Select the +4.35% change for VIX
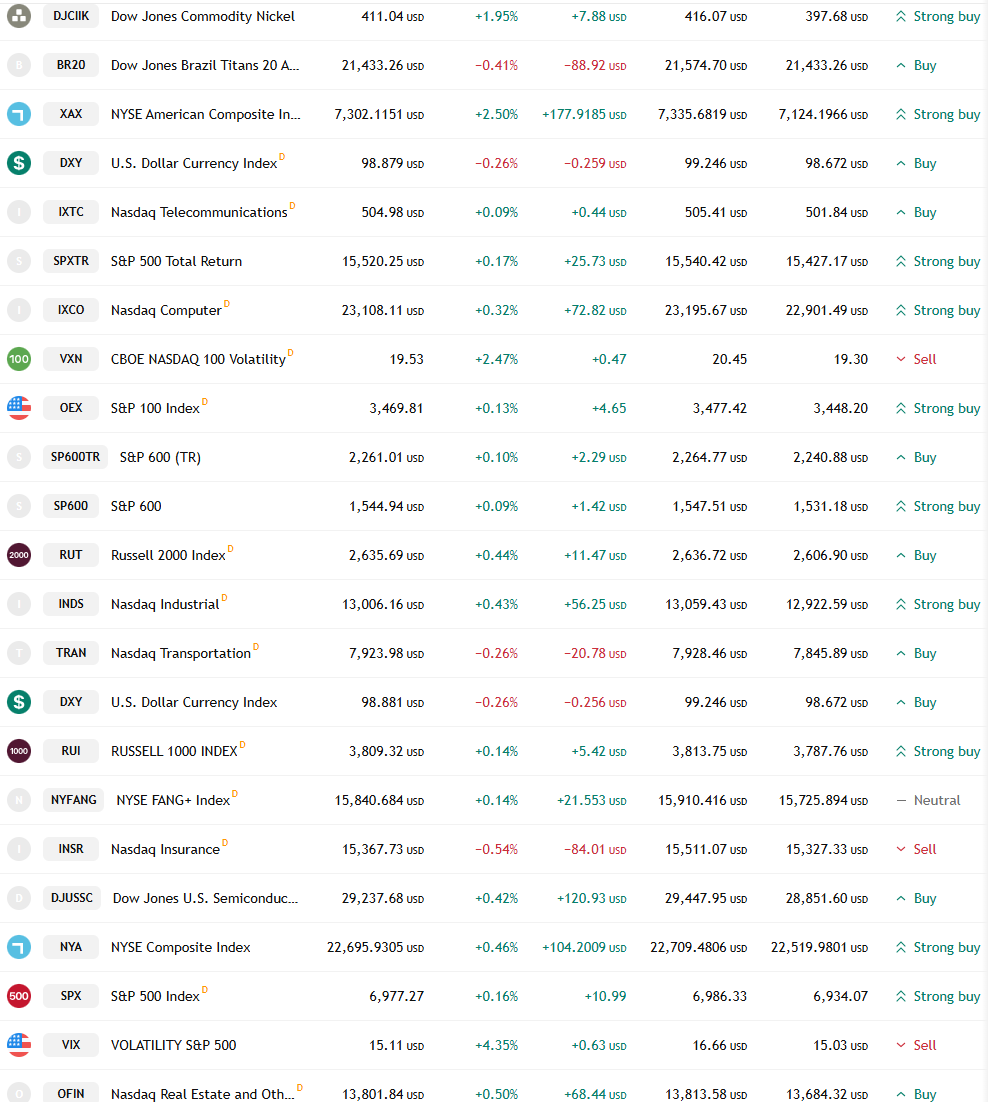The image size is (988, 1102). pyautogui.click(x=497, y=1046)
